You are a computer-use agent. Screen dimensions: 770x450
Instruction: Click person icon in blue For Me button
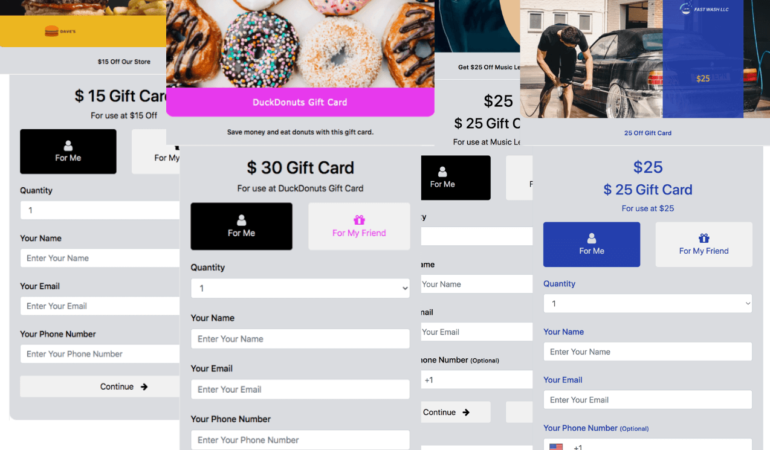coord(591,238)
